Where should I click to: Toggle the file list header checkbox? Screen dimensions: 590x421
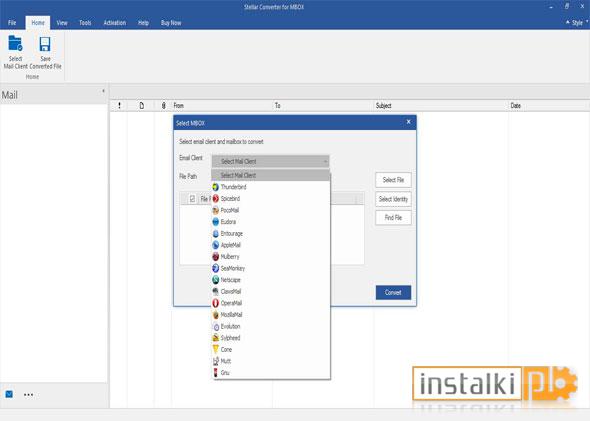(192, 199)
